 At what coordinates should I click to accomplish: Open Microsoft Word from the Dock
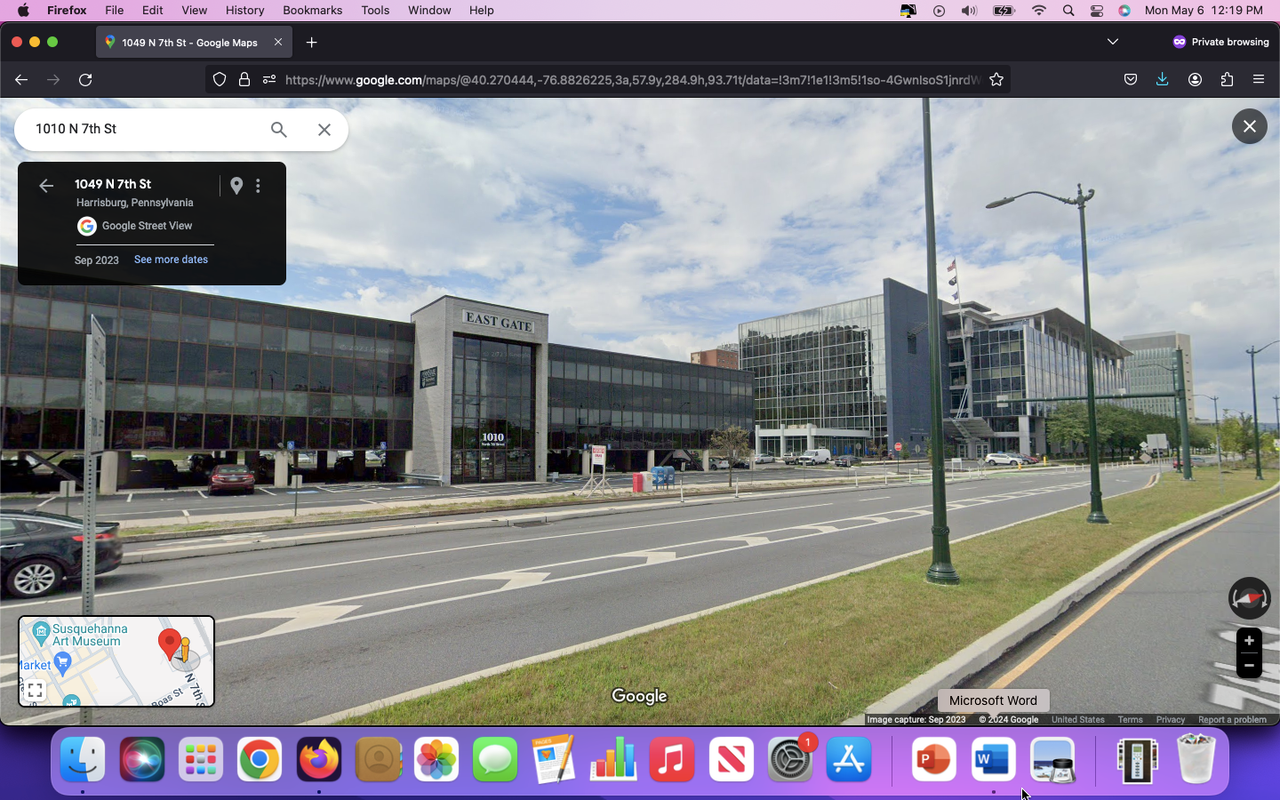[x=992, y=761]
